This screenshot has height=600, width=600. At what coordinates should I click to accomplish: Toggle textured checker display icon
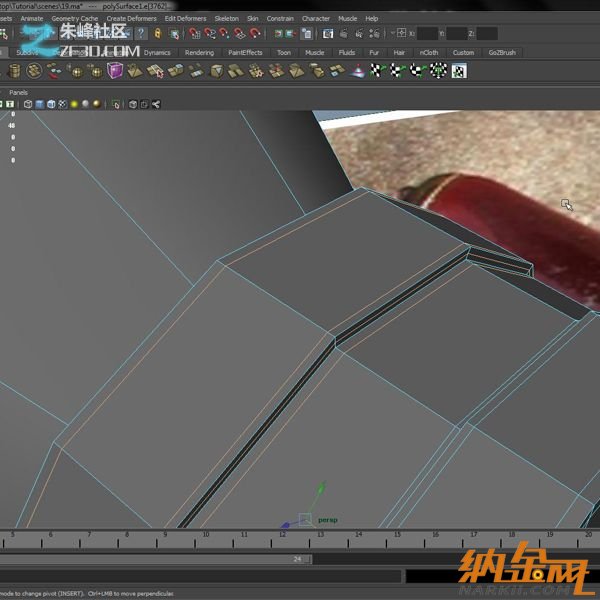pyautogui.click(x=62, y=104)
